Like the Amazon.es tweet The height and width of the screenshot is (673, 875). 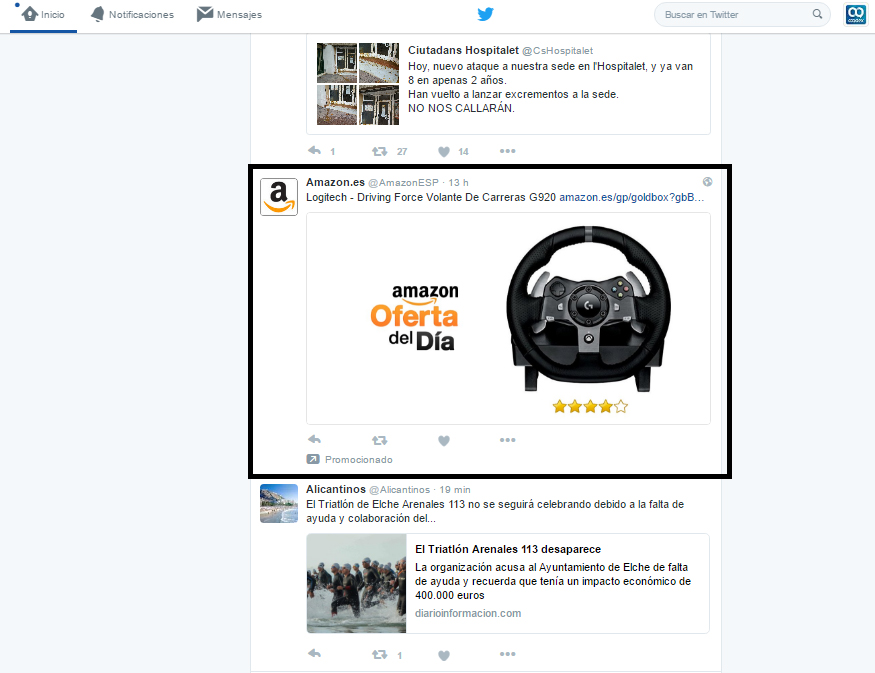(x=444, y=440)
